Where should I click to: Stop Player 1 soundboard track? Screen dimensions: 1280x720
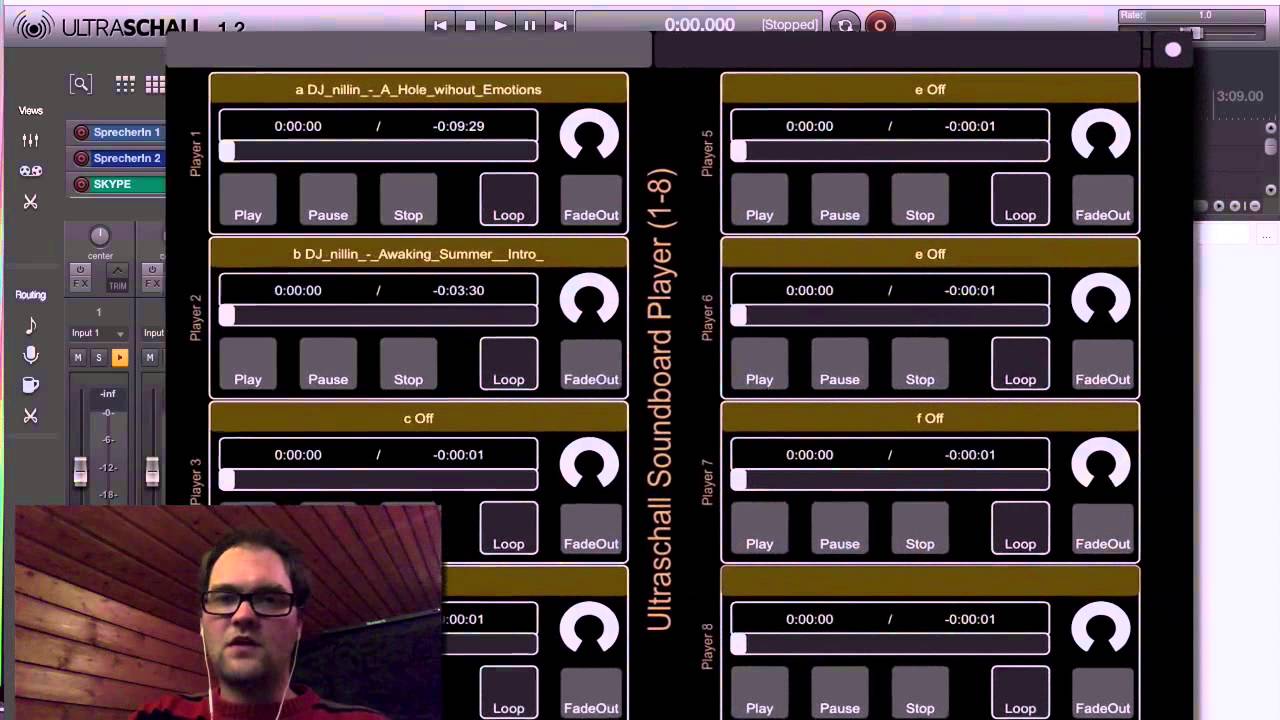[408, 199]
